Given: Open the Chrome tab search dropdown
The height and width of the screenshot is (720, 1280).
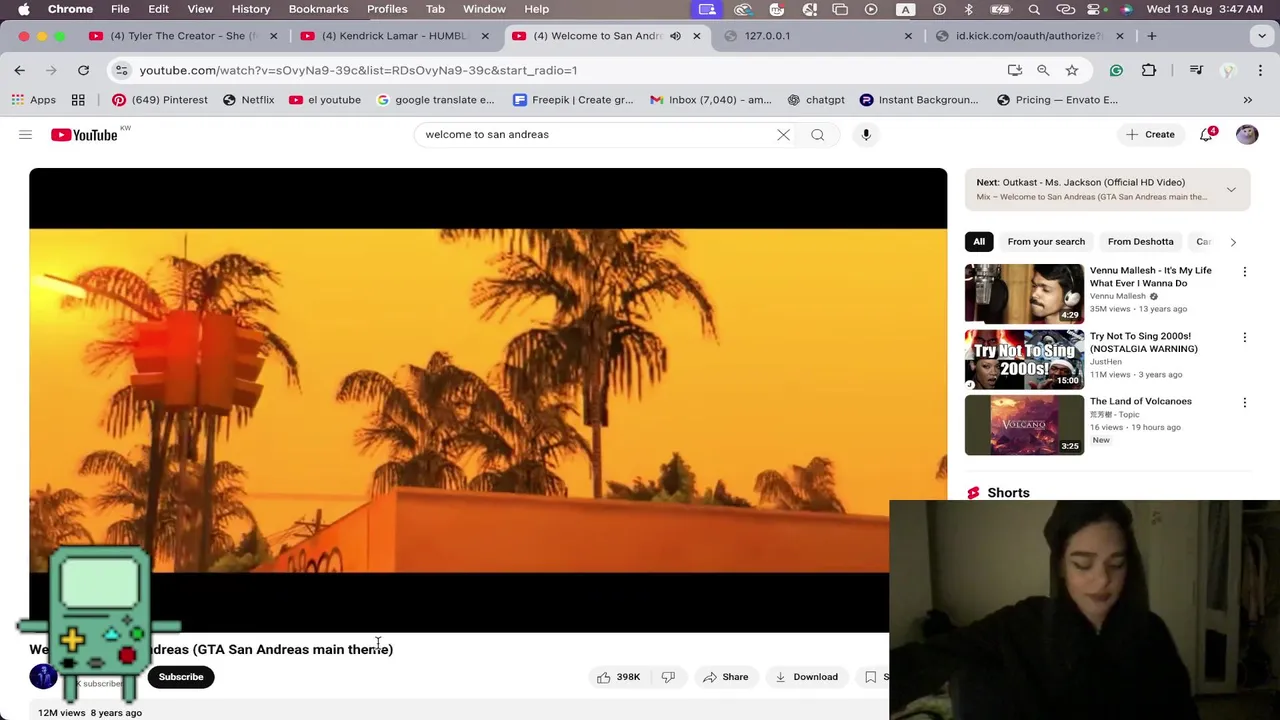Looking at the screenshot, I should pos(1261,36).
